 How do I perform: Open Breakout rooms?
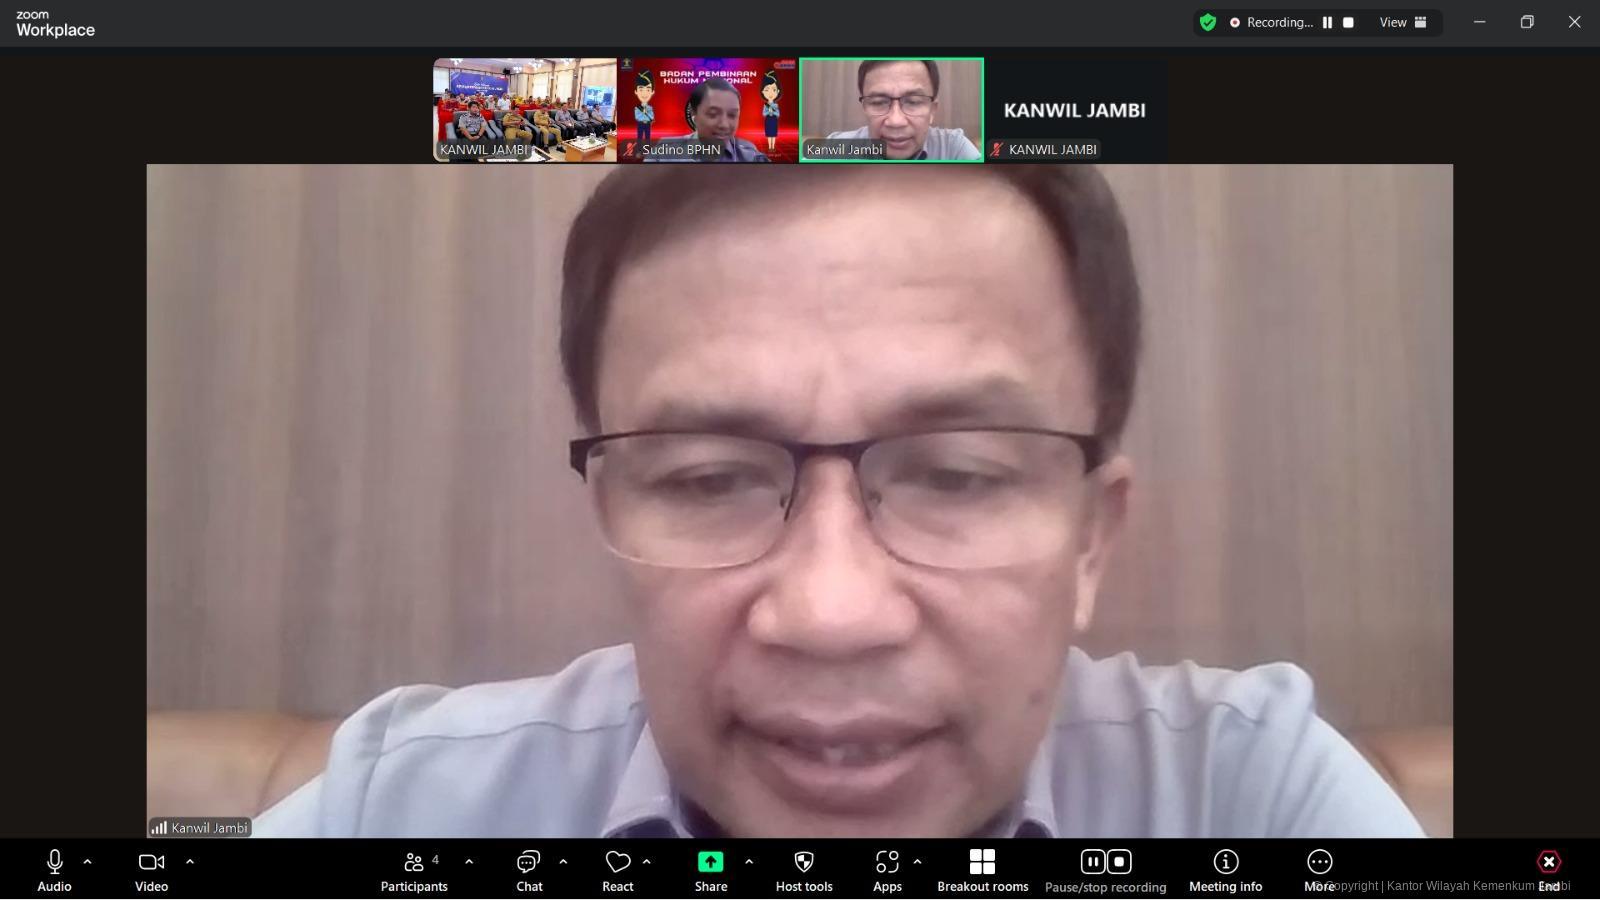[x=982, y=870]
